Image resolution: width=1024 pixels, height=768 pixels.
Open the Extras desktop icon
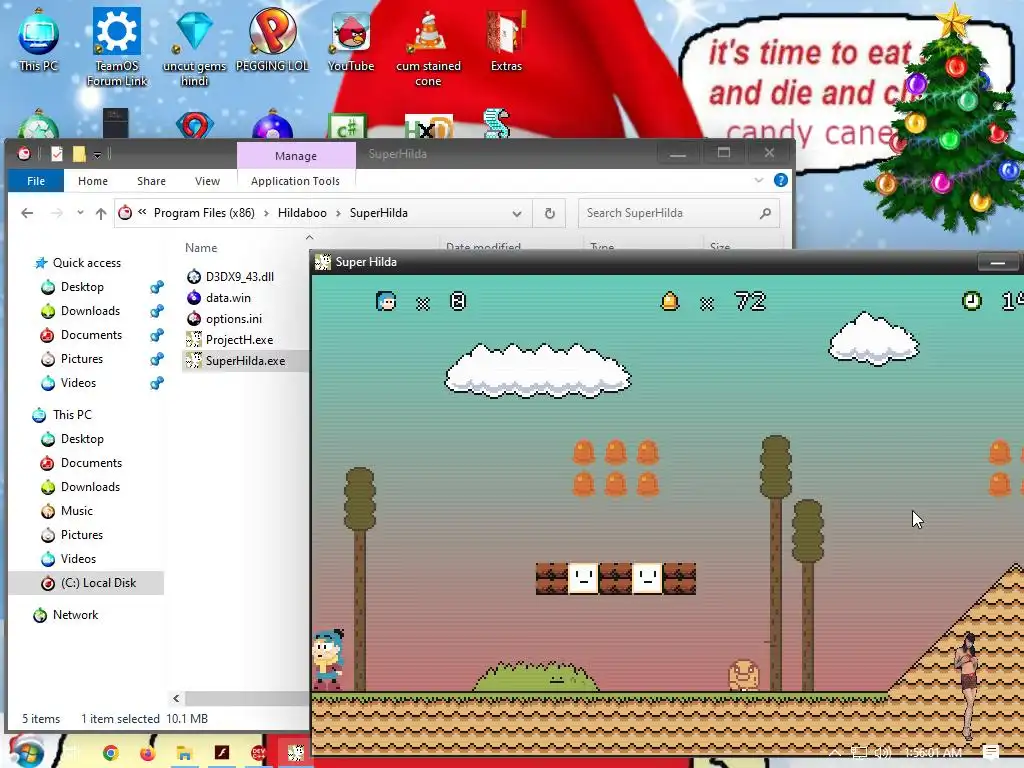(506, 40)
